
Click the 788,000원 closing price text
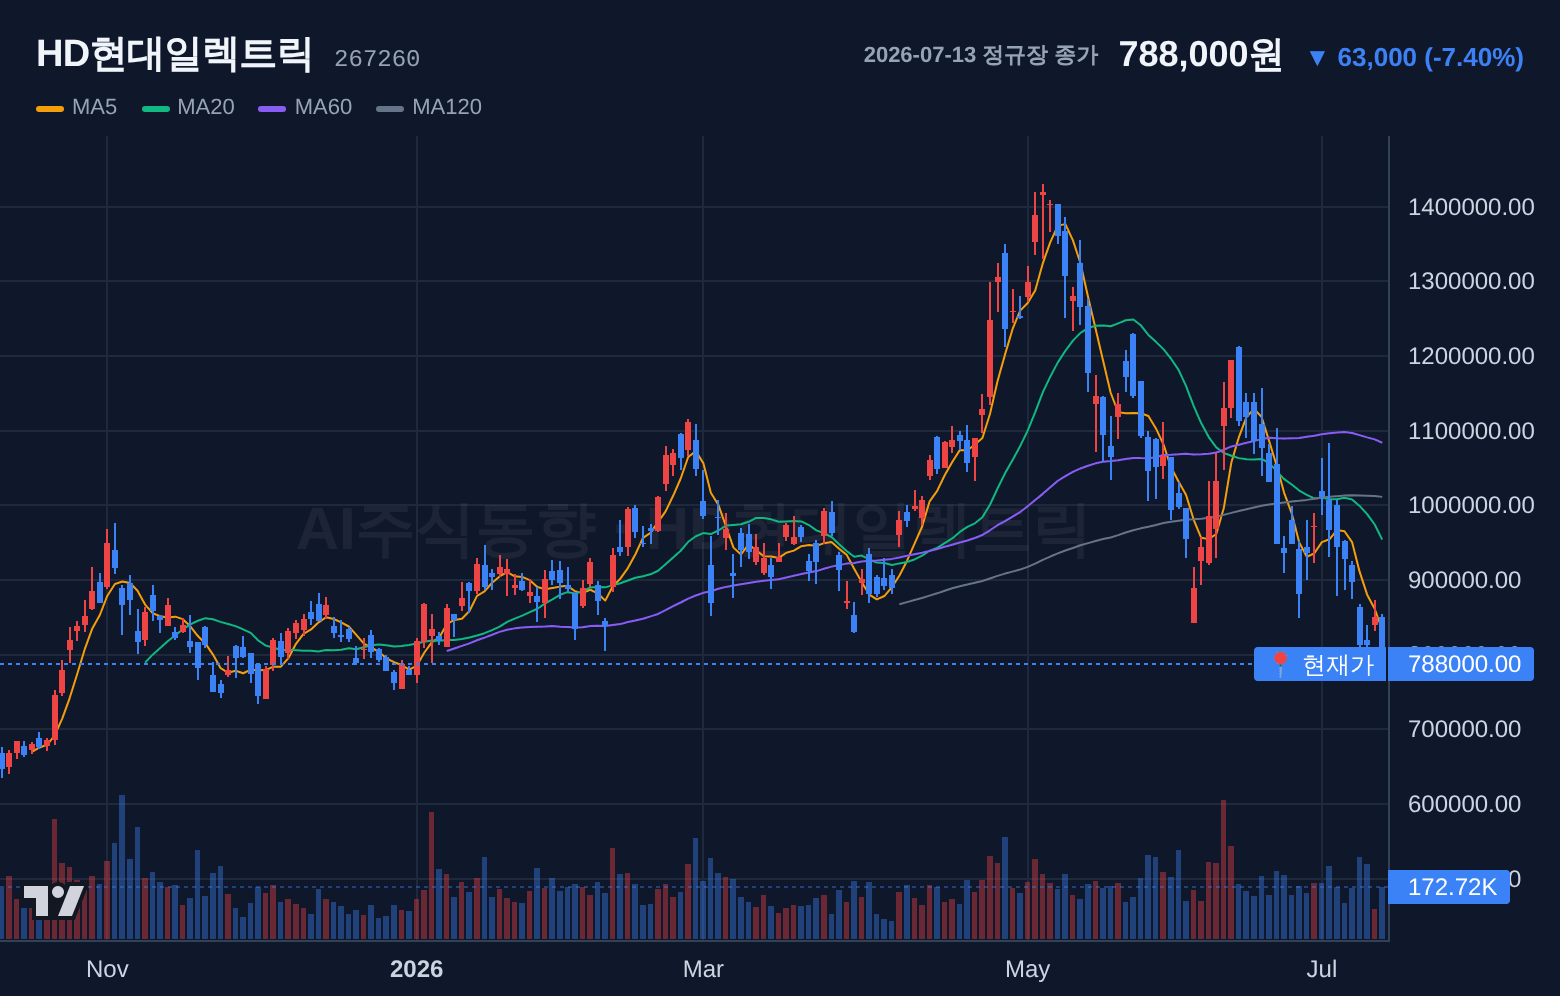1200,55
